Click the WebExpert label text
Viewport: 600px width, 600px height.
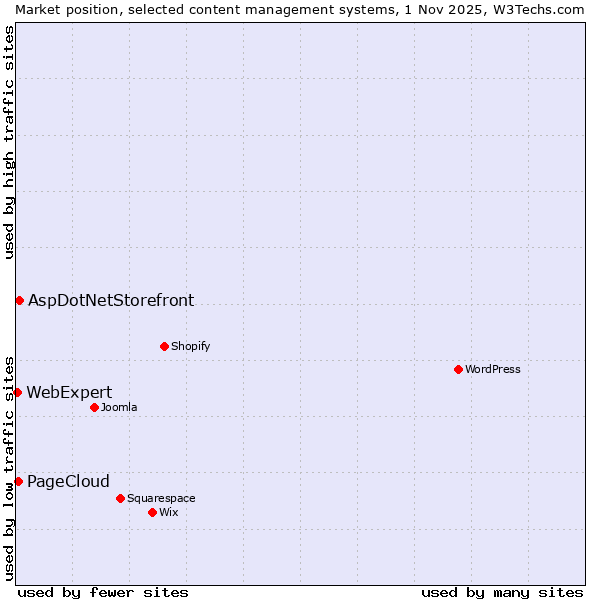69,392
